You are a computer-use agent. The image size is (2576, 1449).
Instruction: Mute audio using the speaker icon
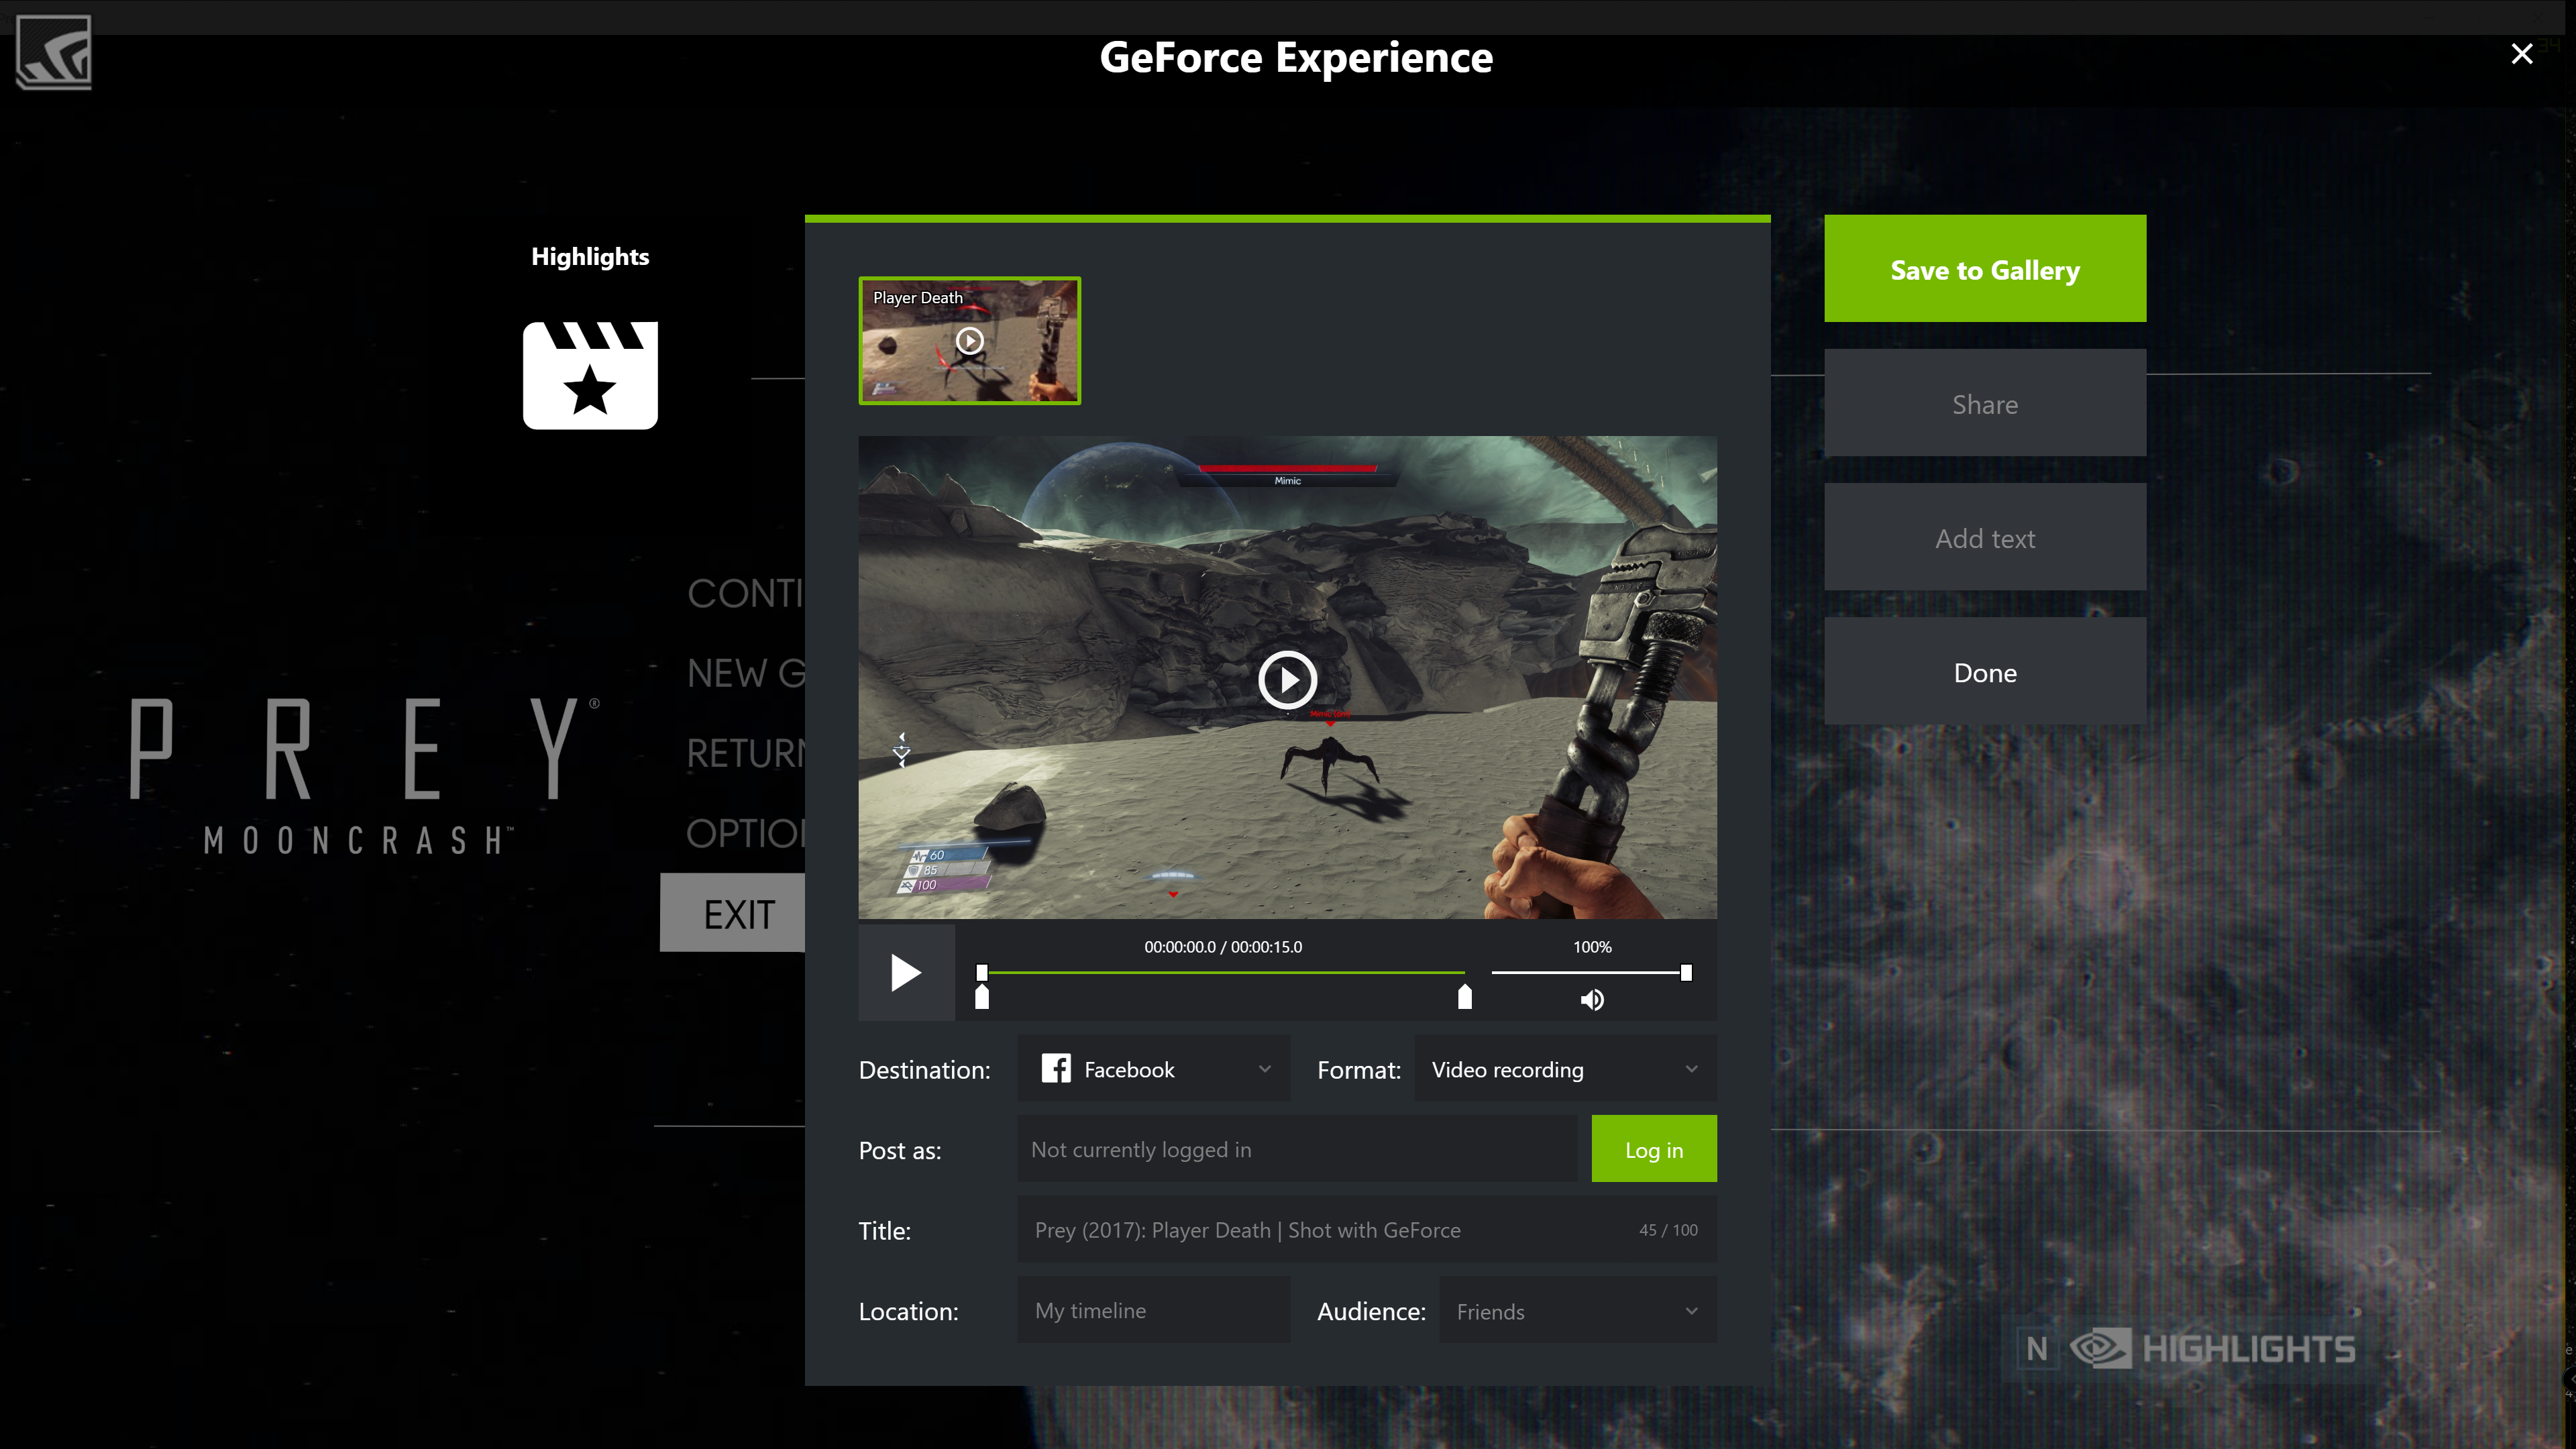tap(1592, 1000)
